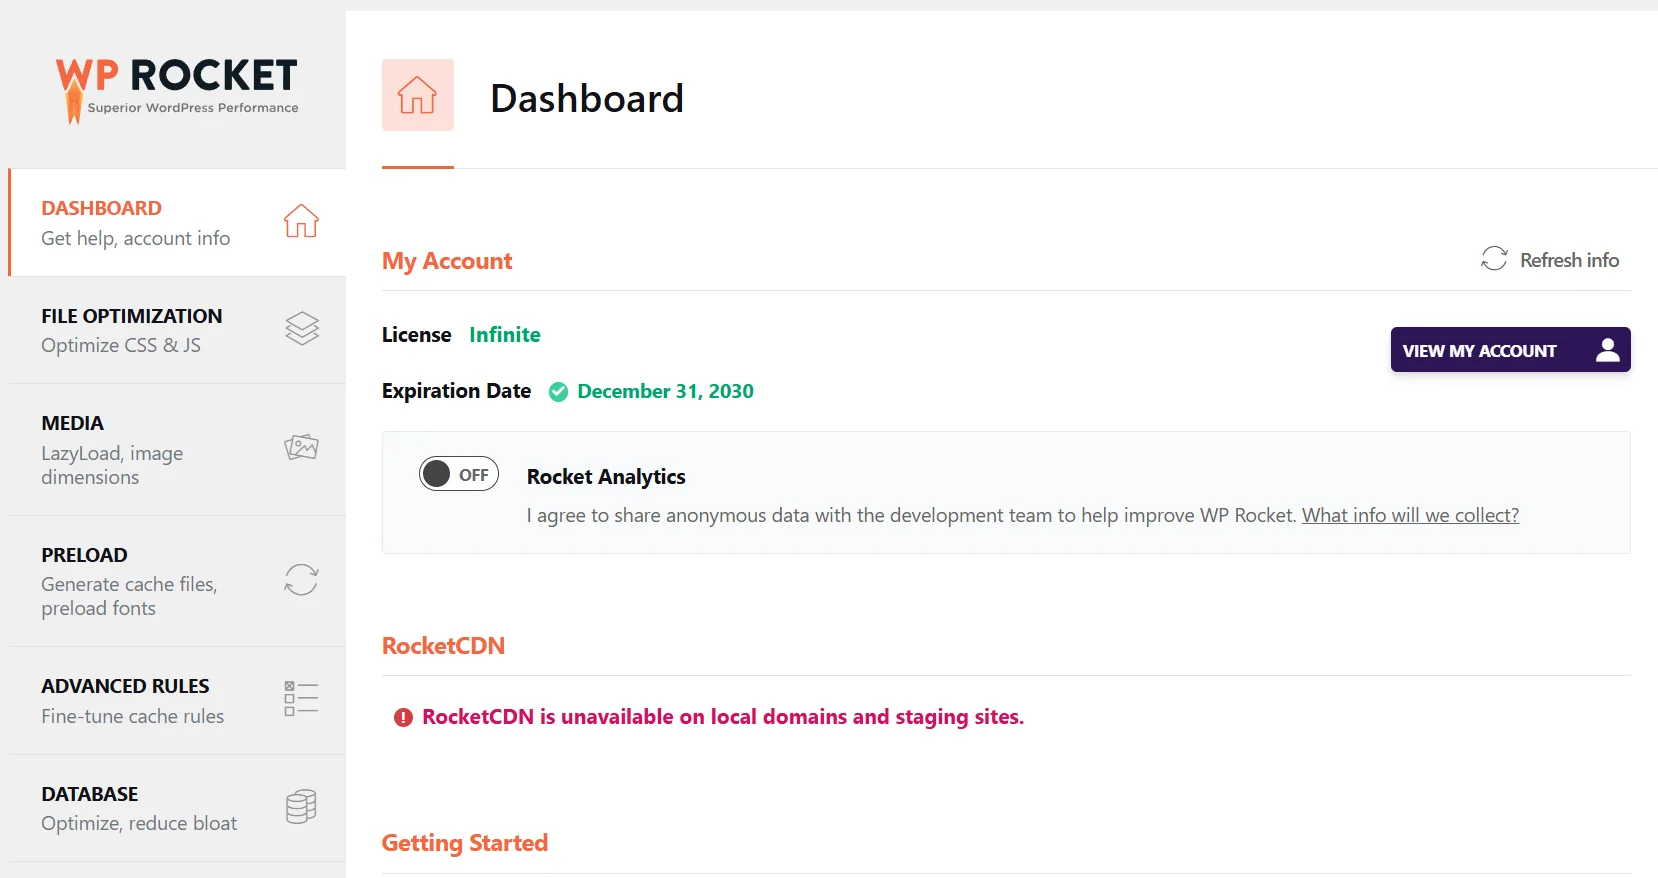The width and height of the screenshot is (1658, 878).
Task: Click the Advanced Rules checklist icon
Action: (x=301, y=698)
